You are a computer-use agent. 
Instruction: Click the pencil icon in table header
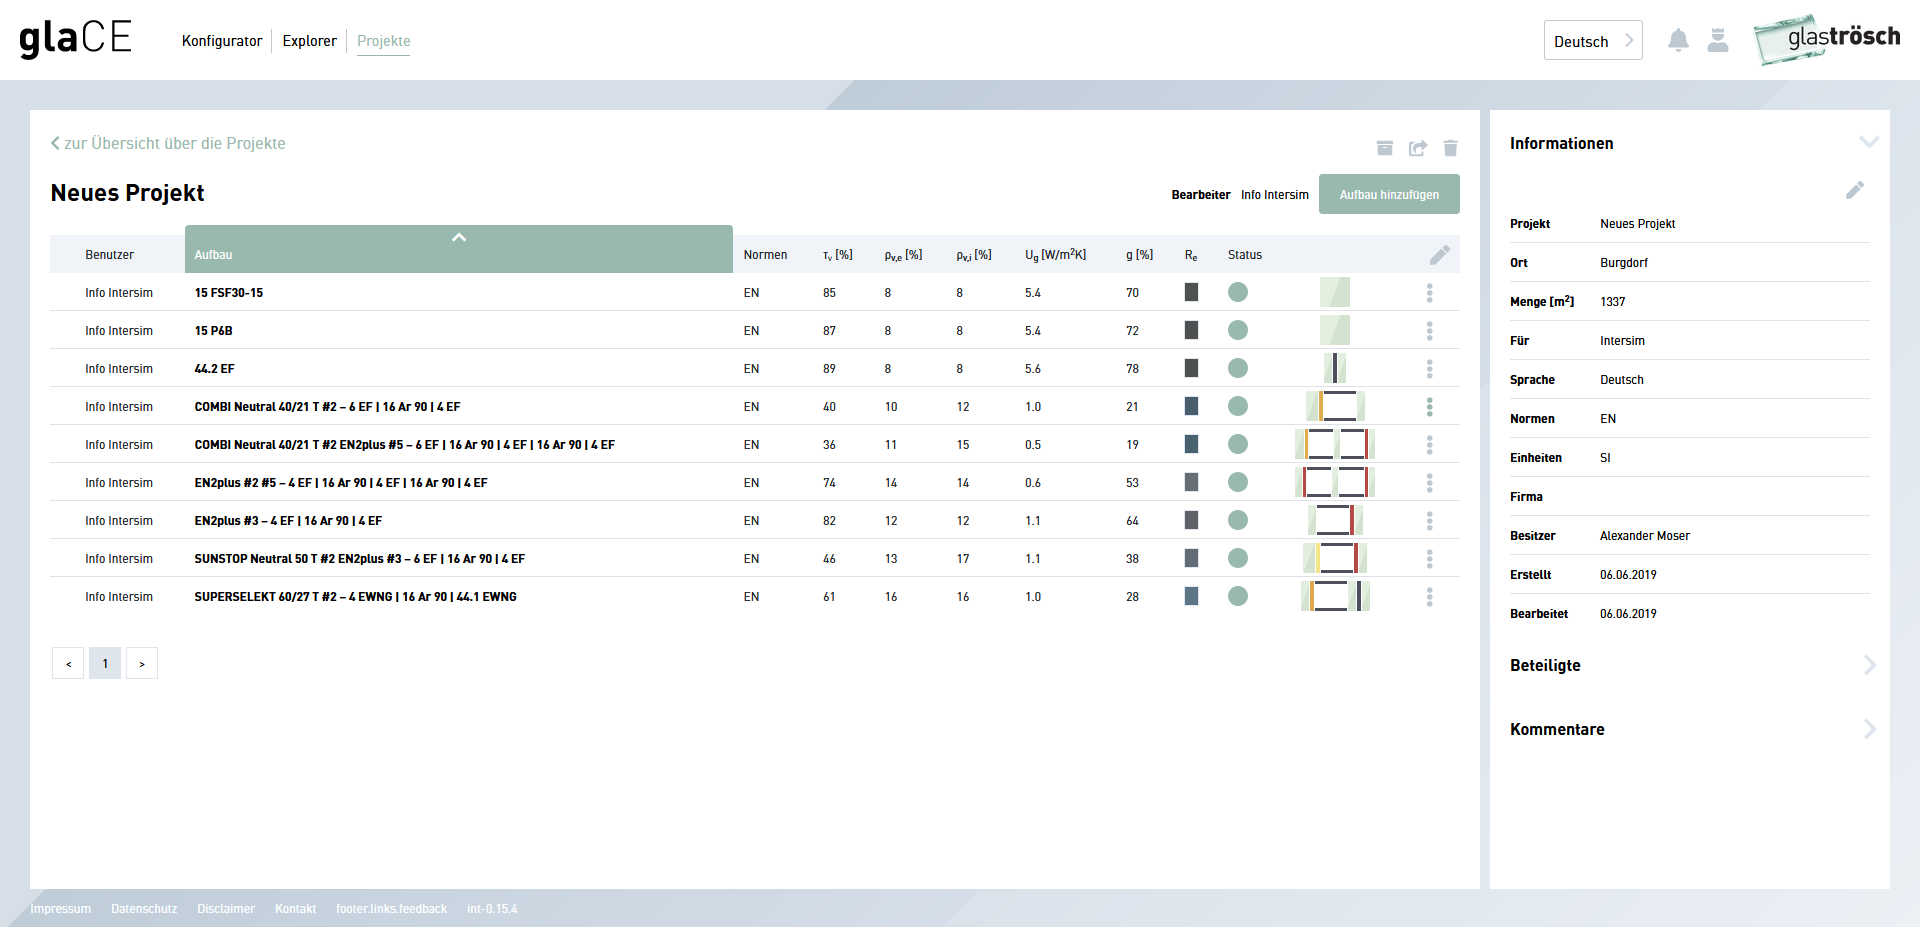click(x=1439, y=255)
